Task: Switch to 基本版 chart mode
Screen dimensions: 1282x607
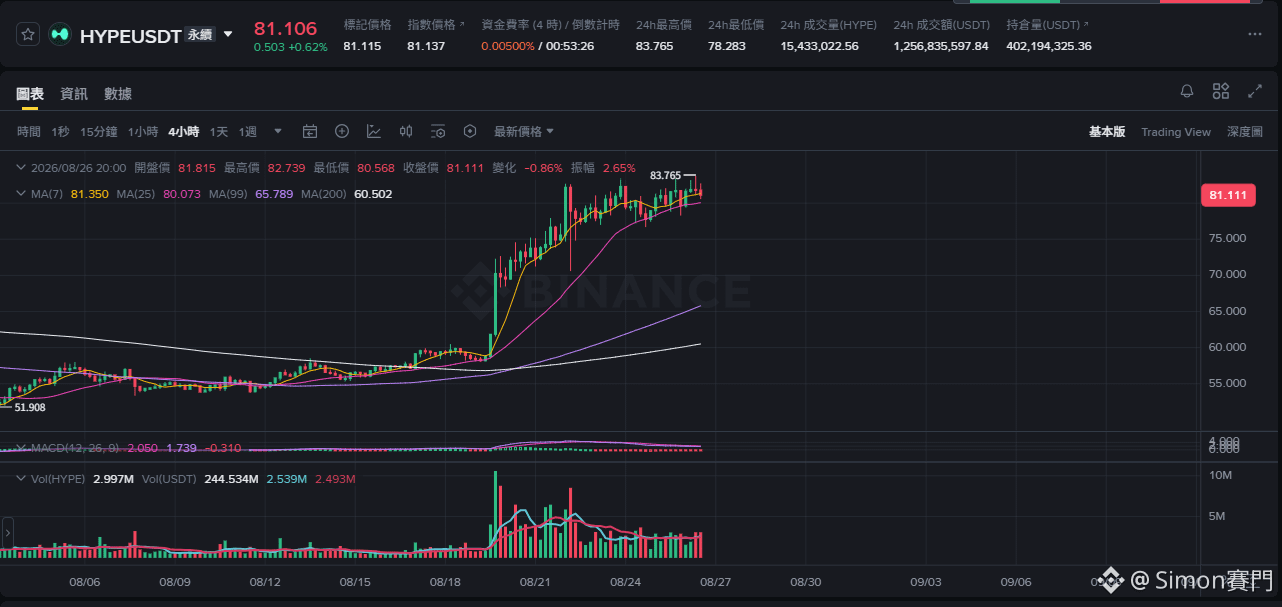Action: pos(1107,132)
